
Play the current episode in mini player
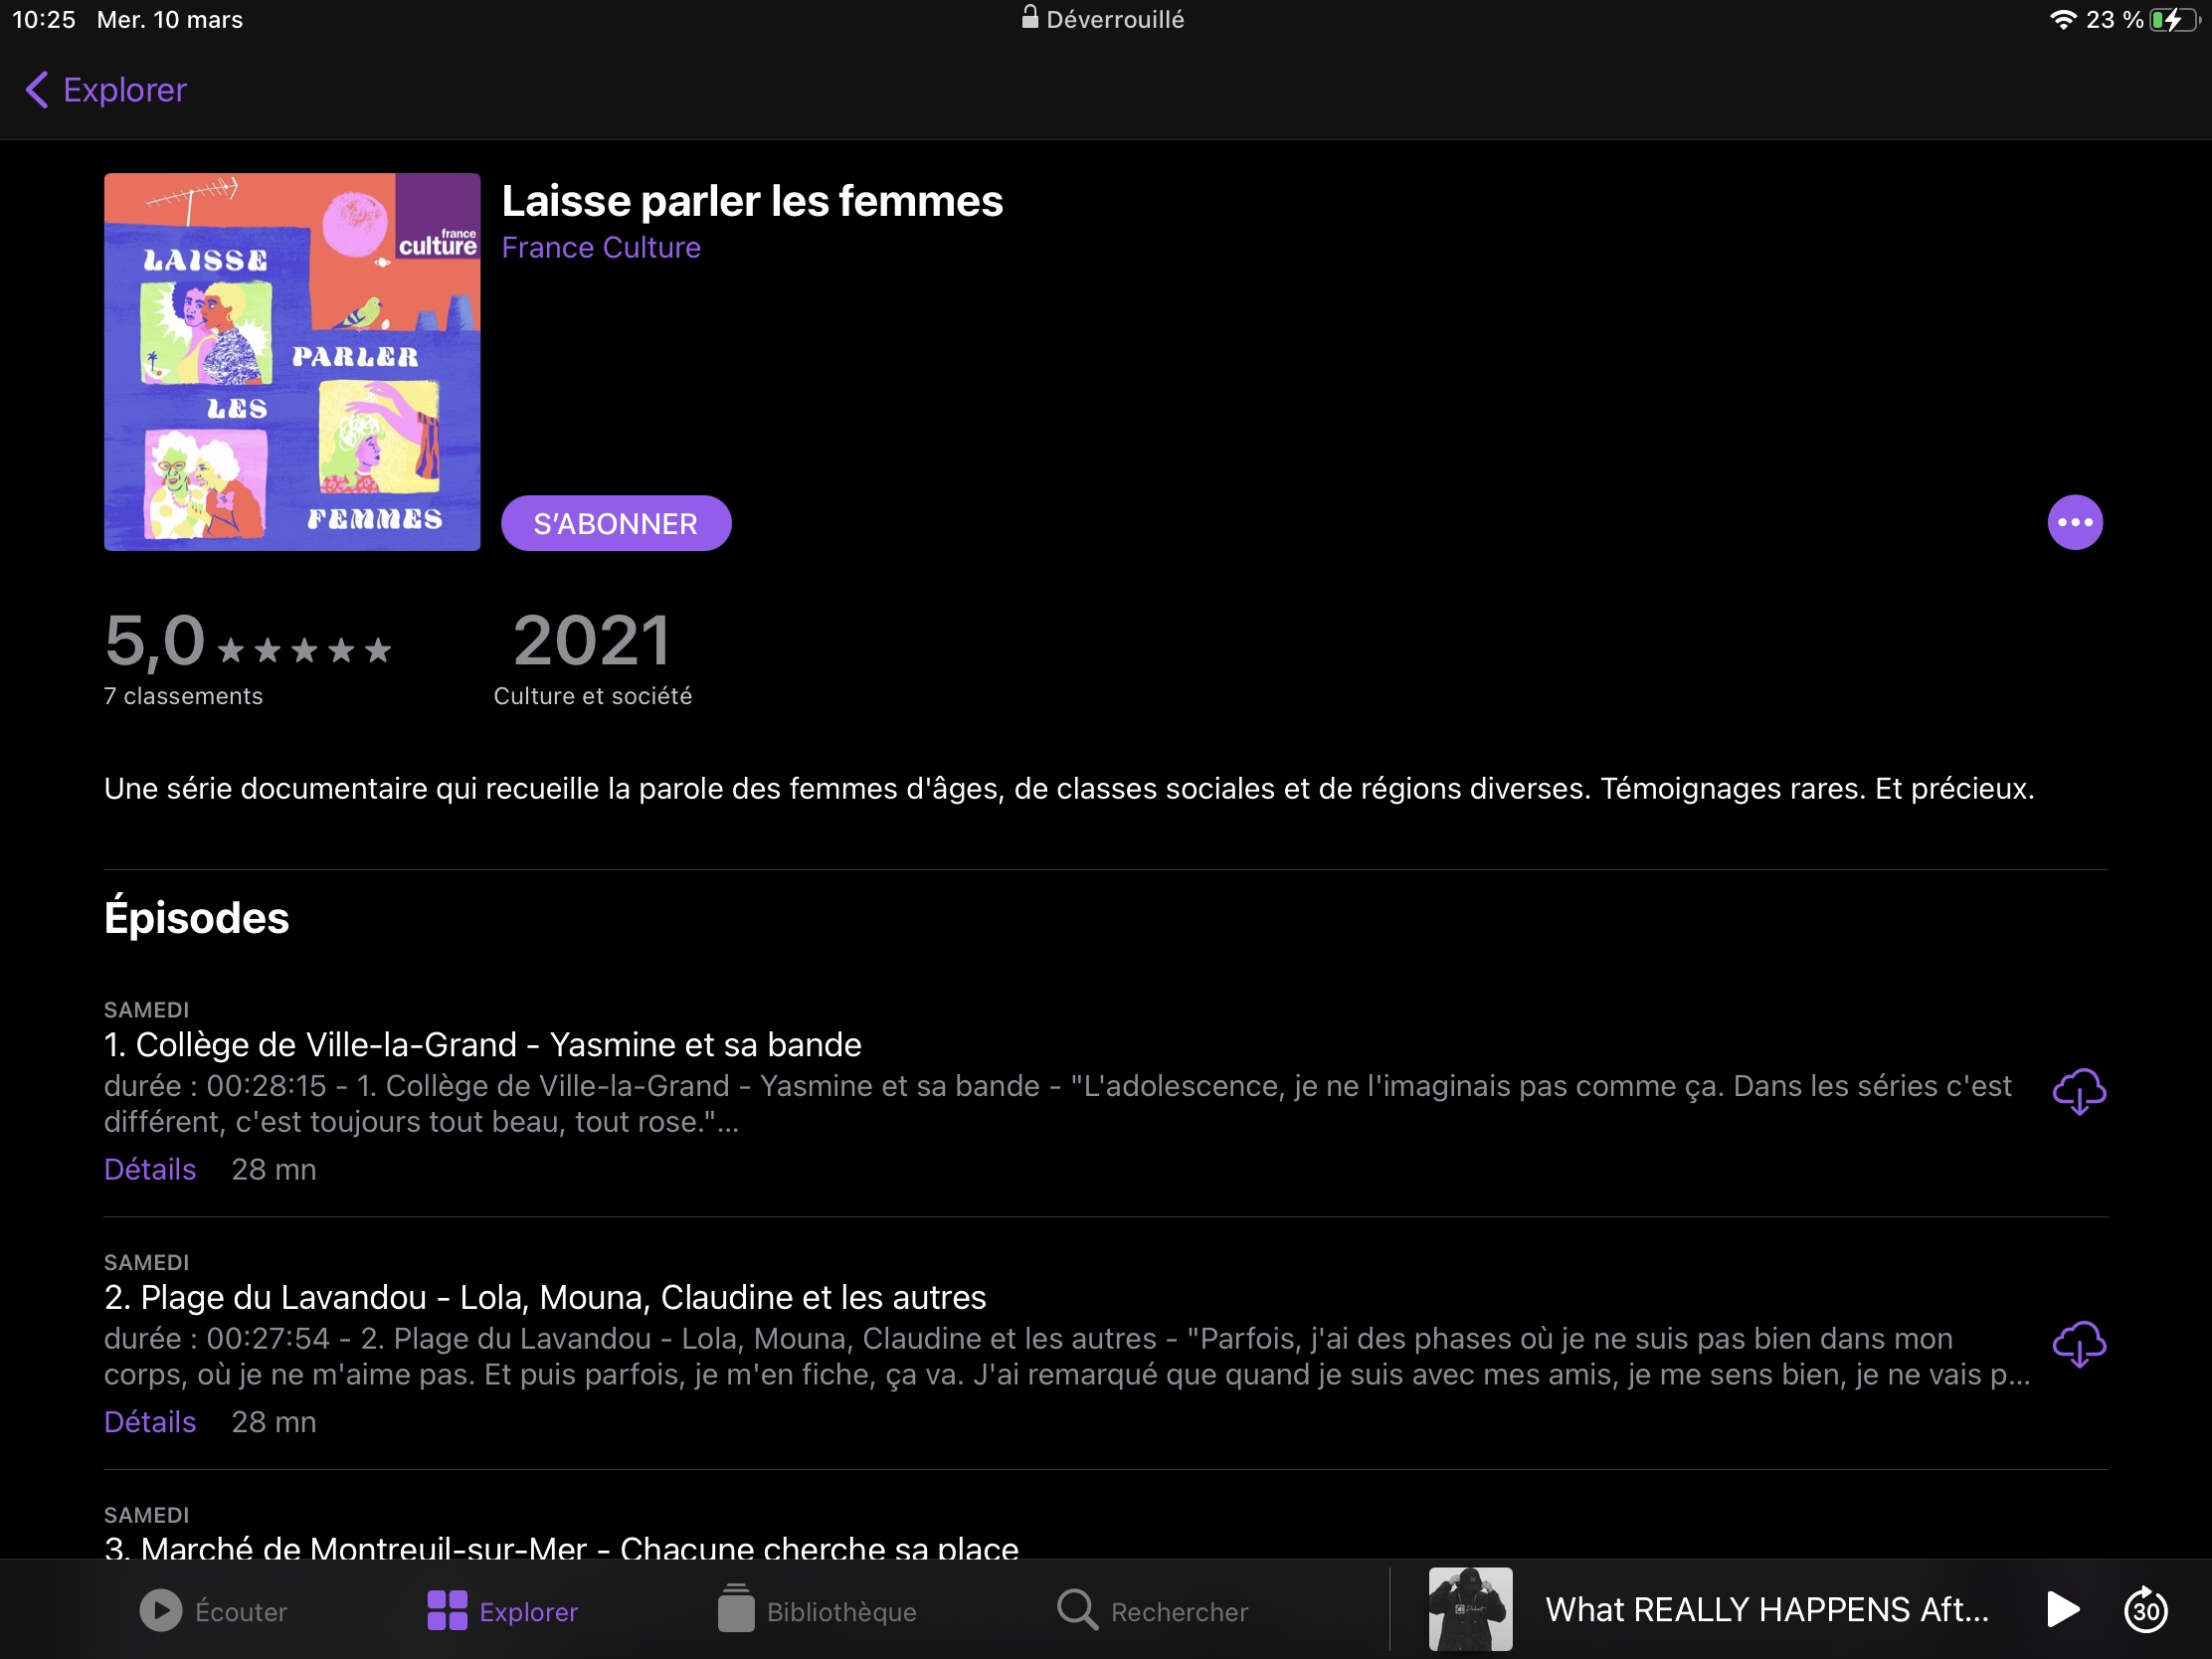tap(2063, 1610)
